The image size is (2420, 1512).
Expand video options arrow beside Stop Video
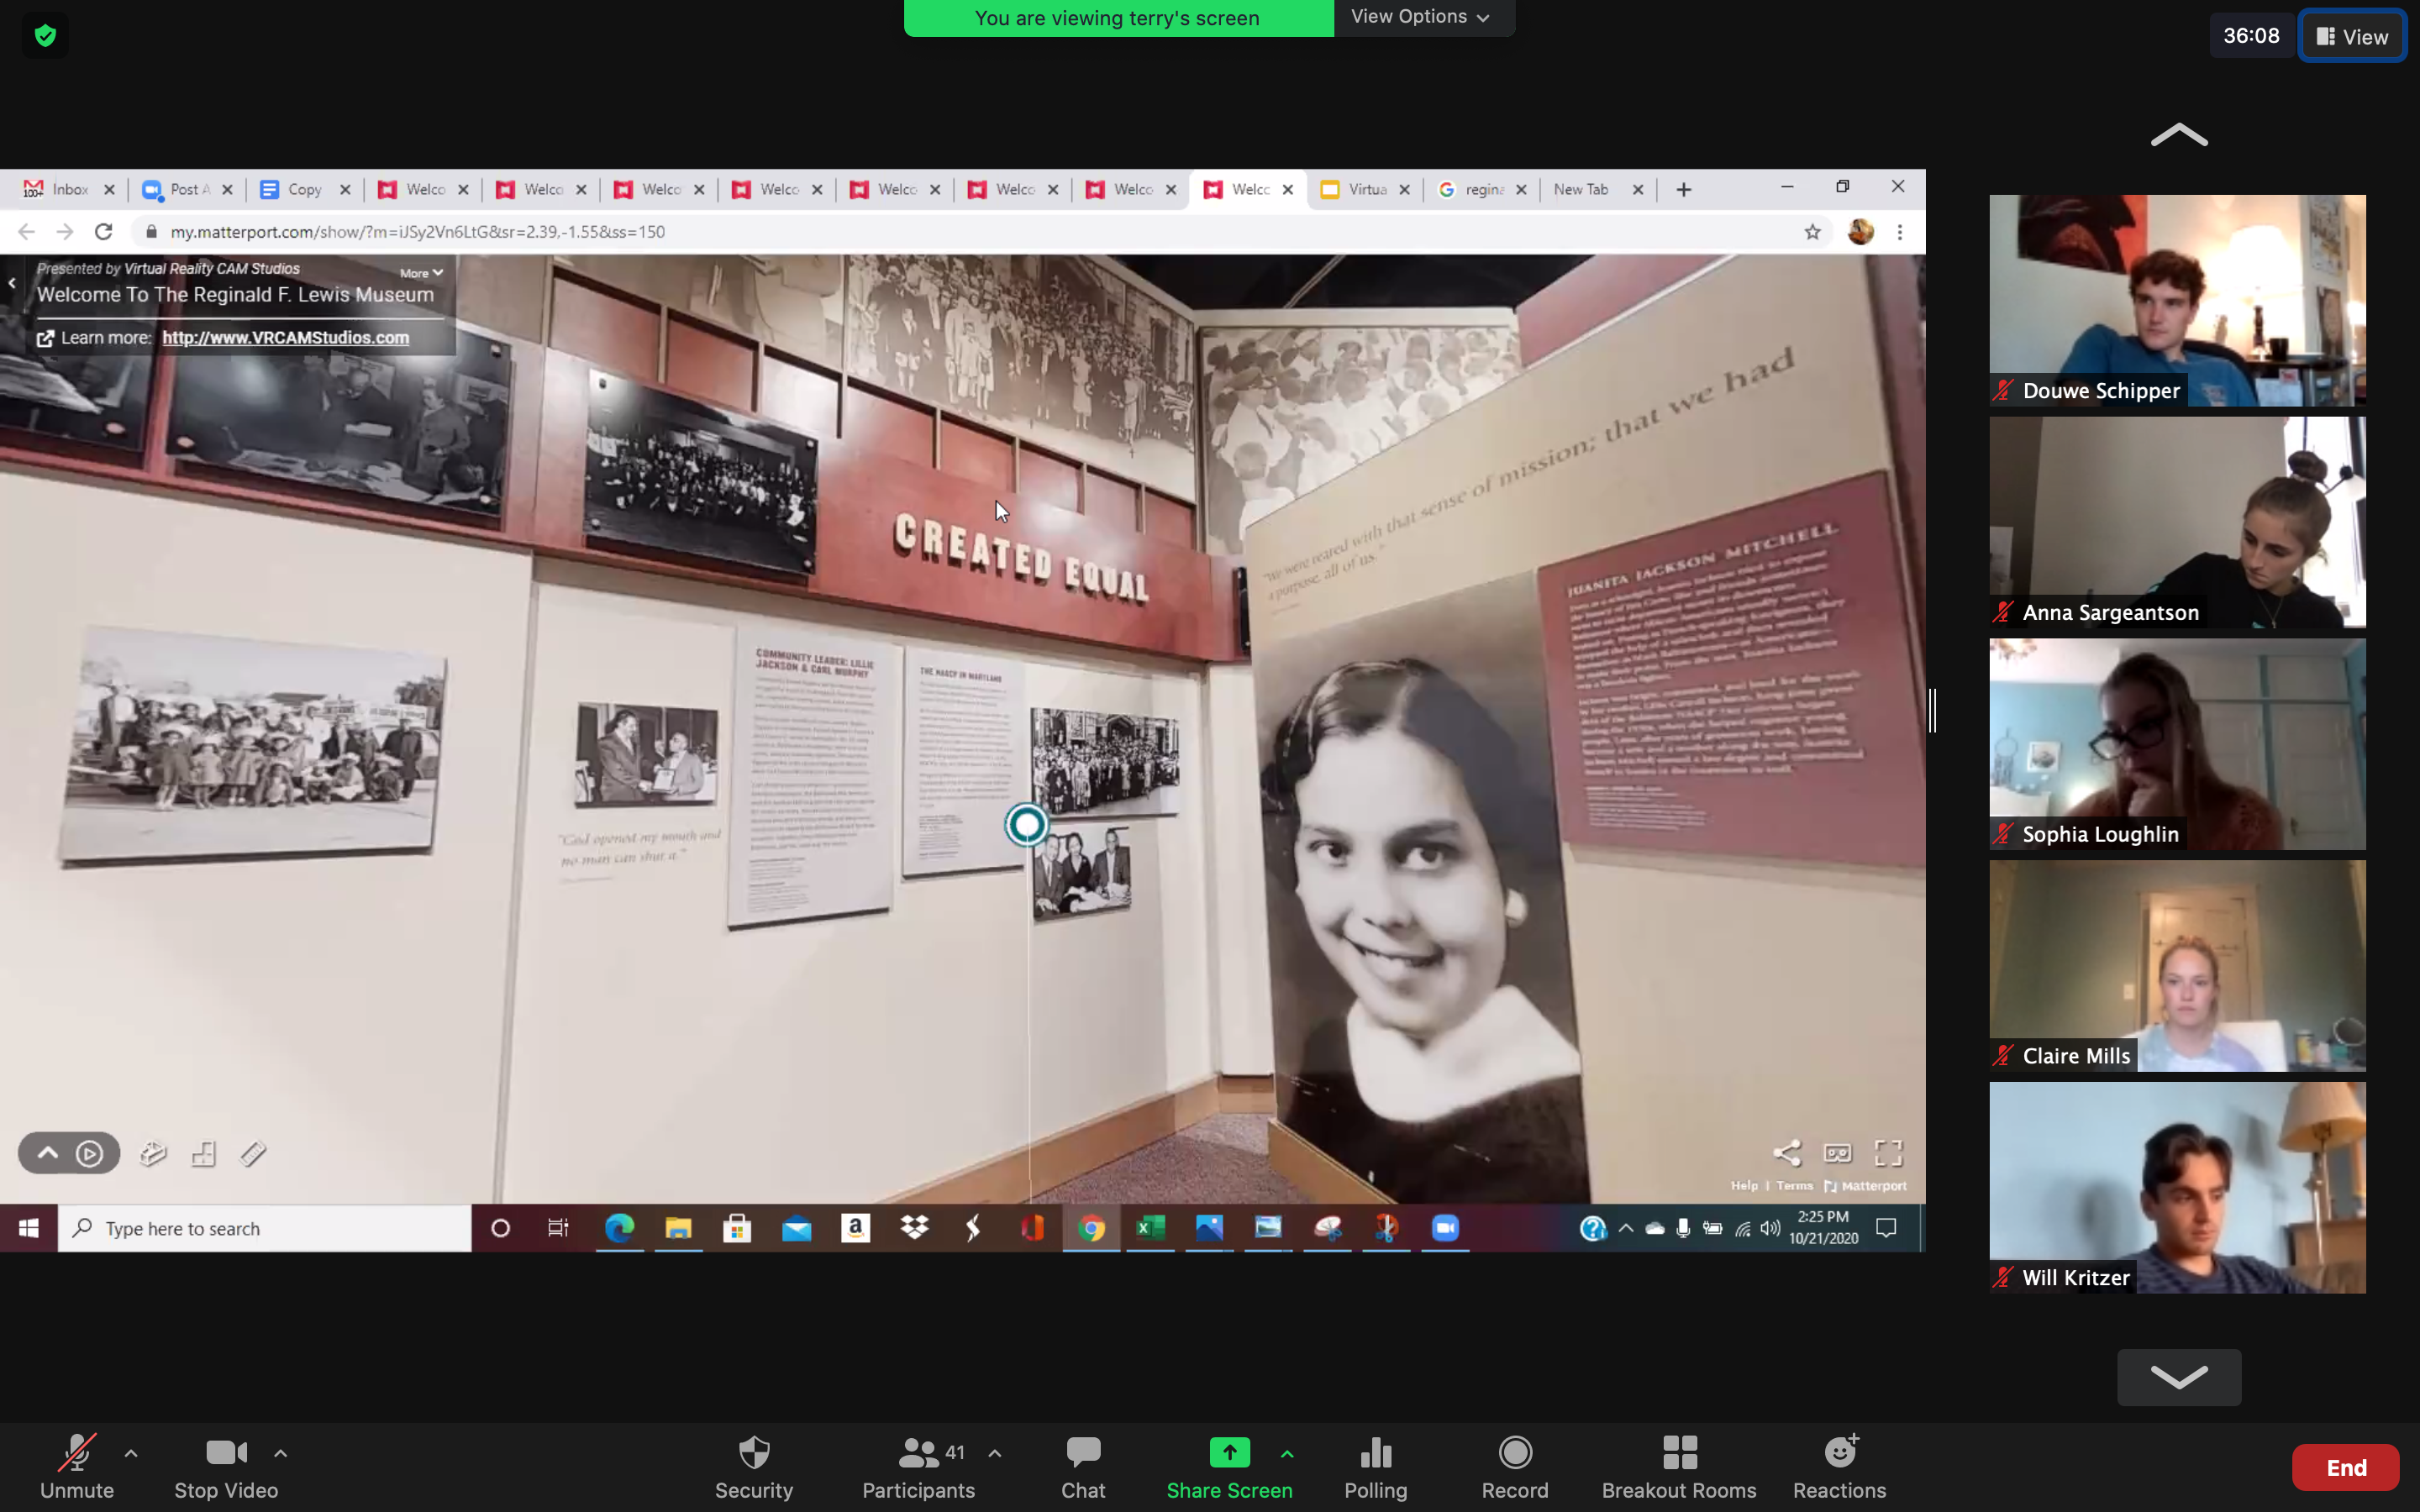281,1453
